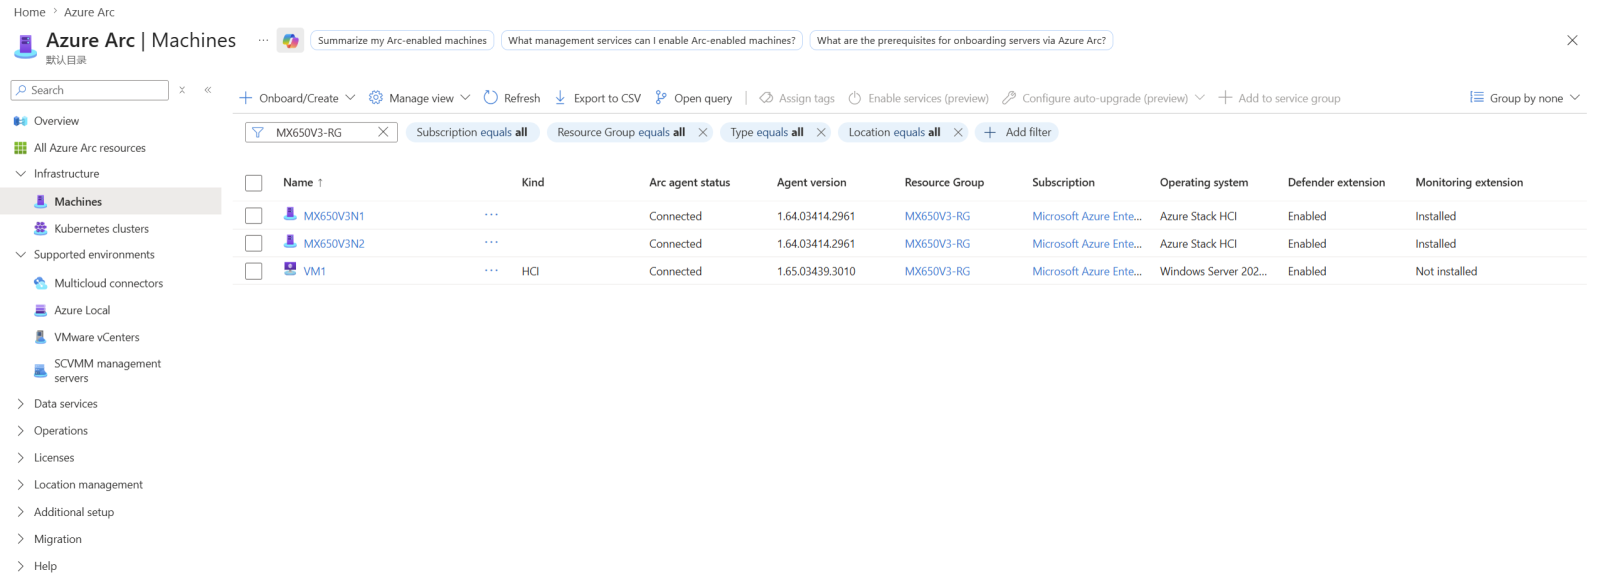The height and width of the screenshot is (580, 1600).
Task: Open the title ellipsis more options
Action: pos(263,40)
